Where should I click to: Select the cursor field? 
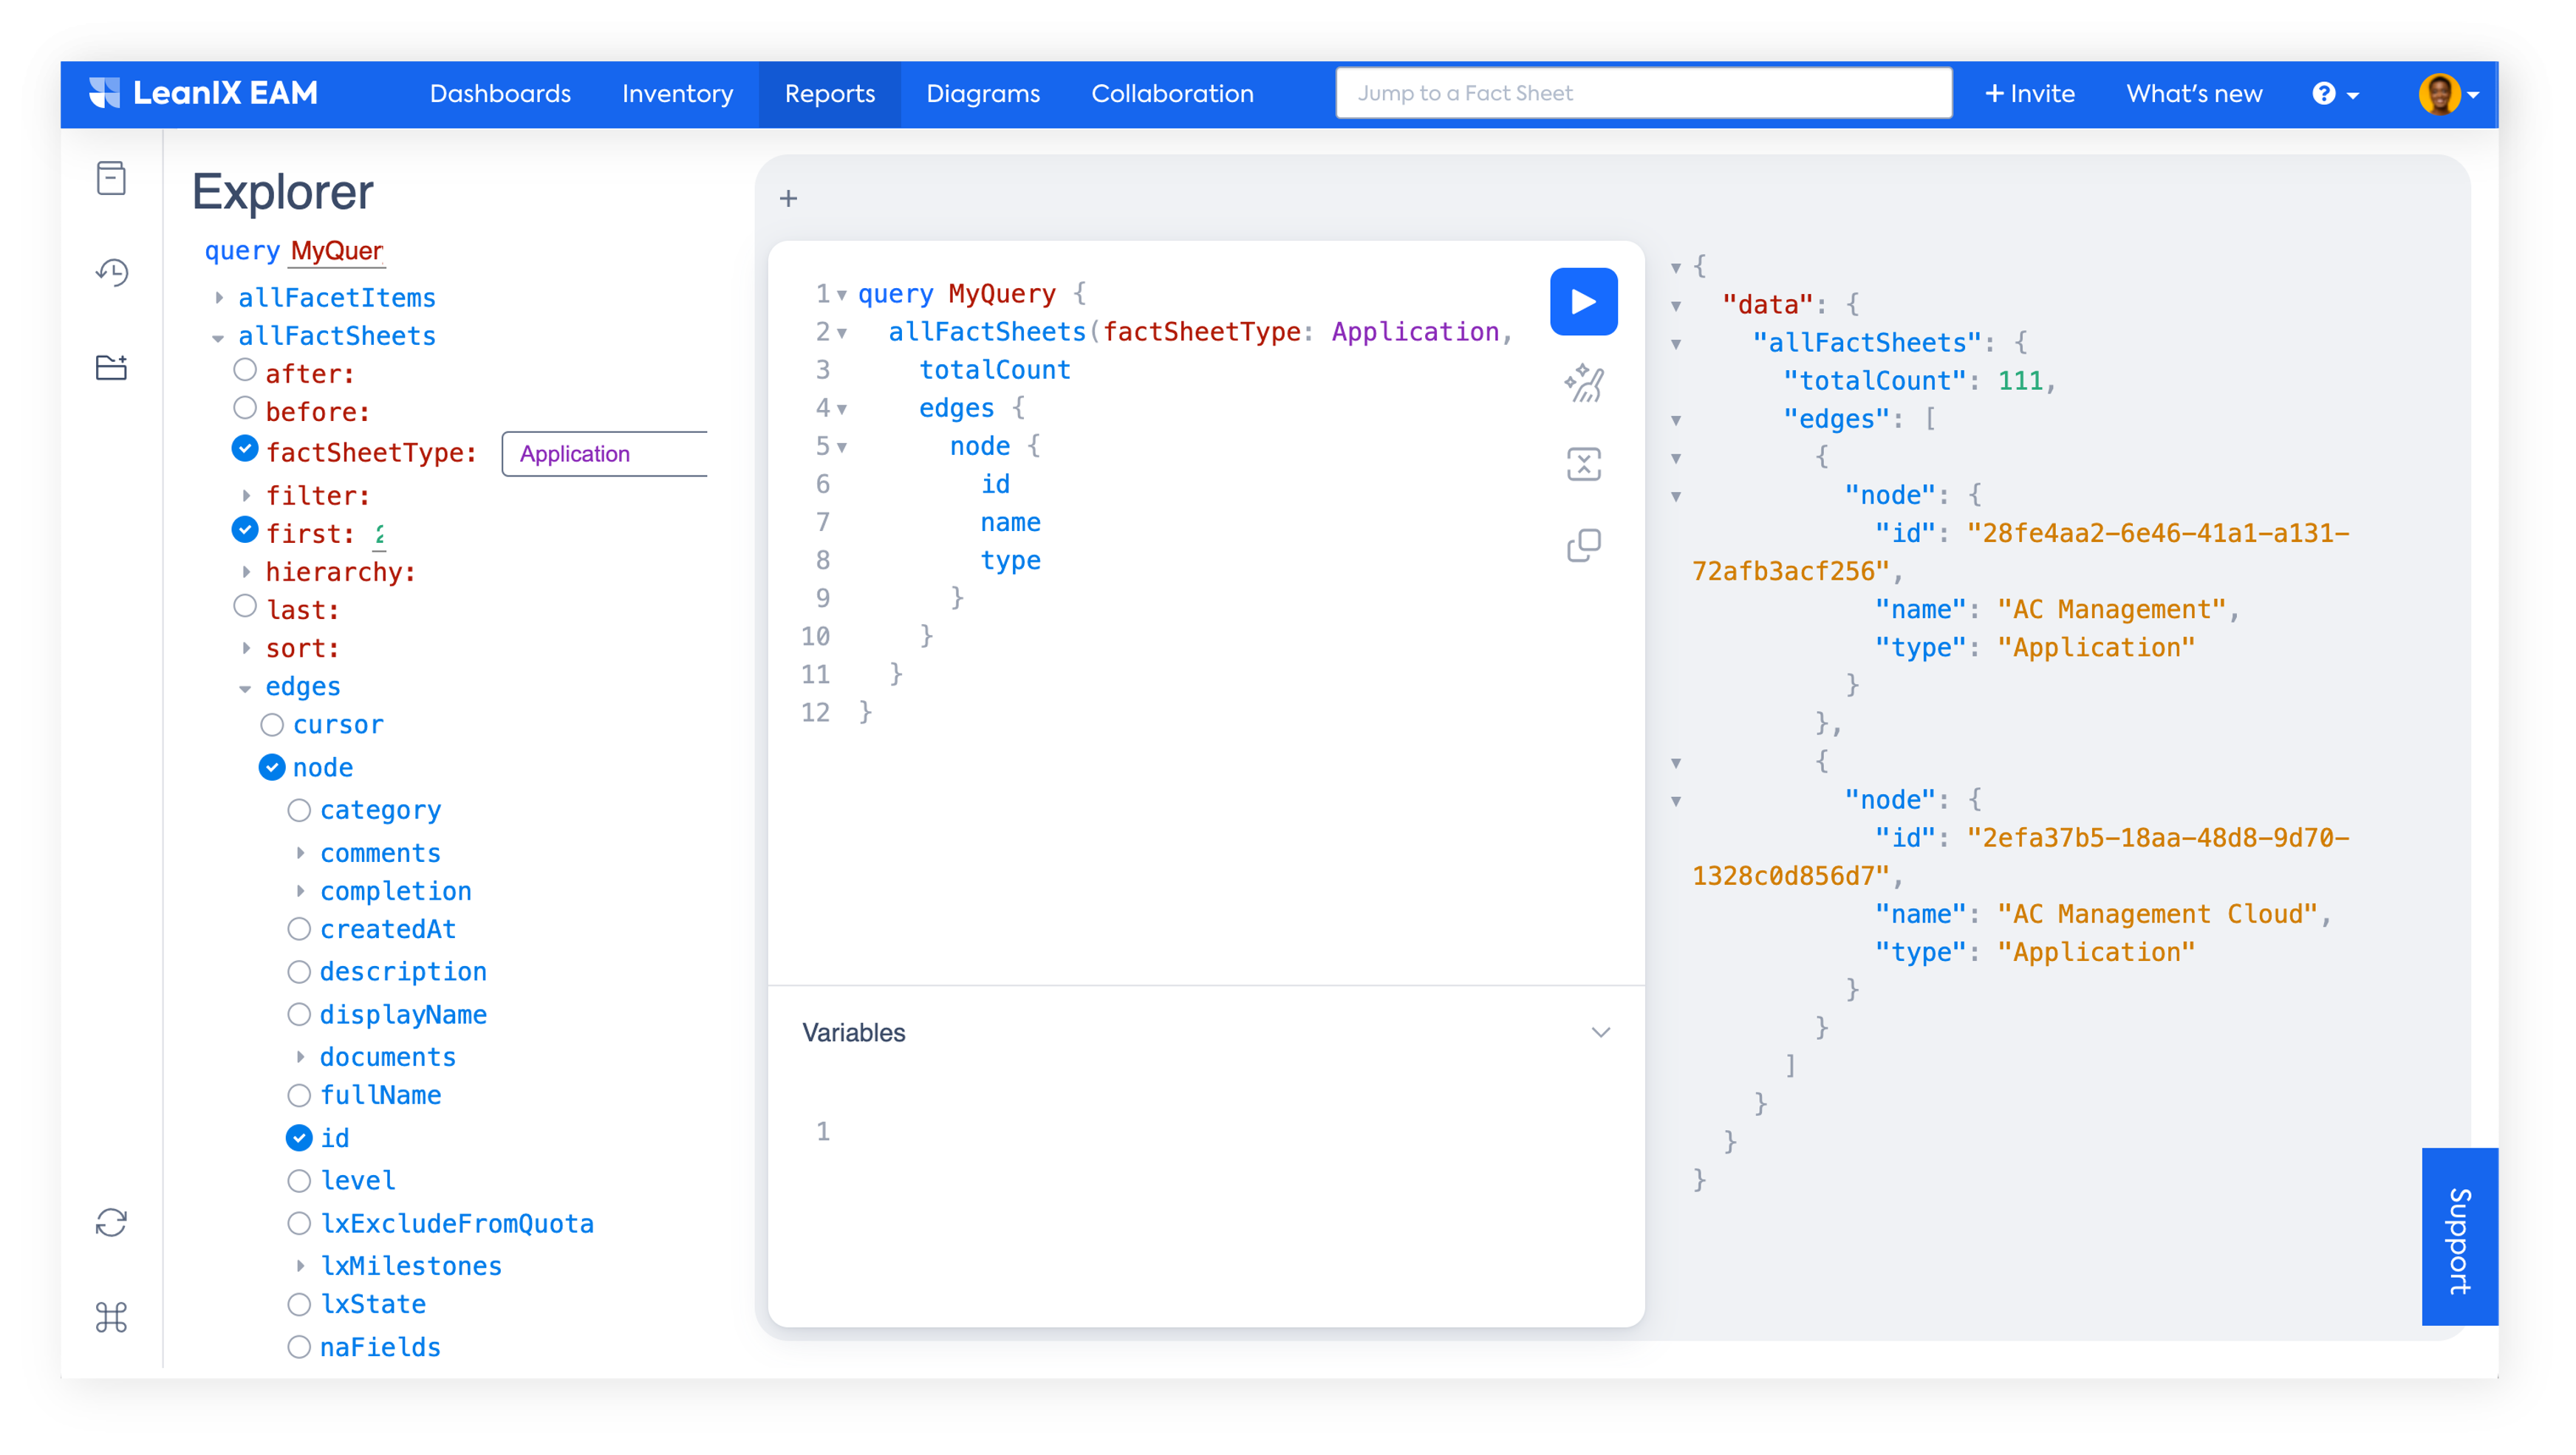[271, 724]
